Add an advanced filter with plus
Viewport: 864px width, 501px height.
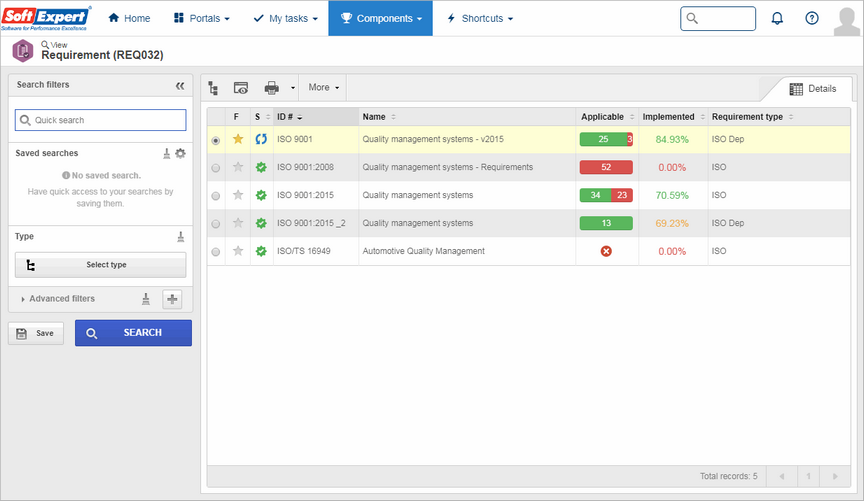172,299
